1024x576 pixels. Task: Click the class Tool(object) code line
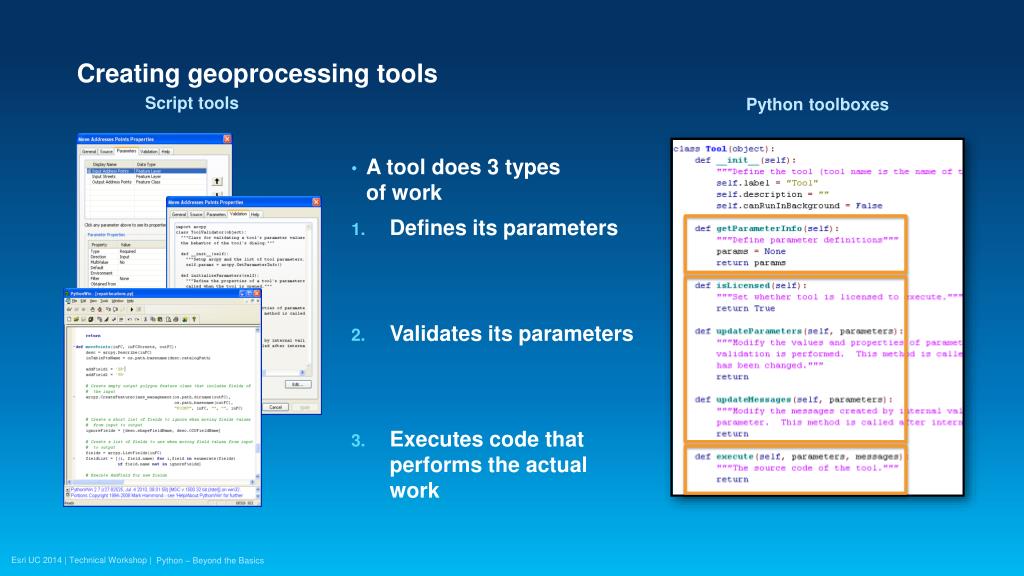(724, 149)
